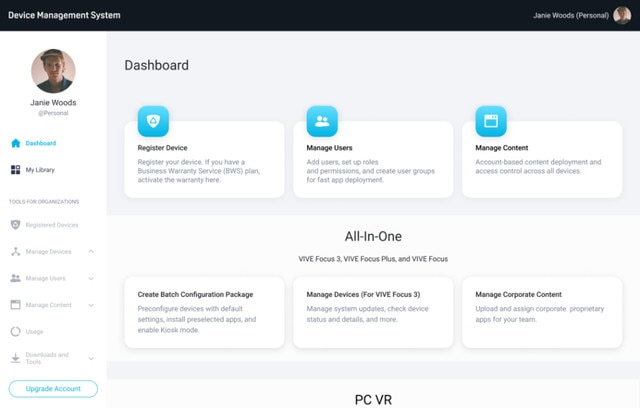Screen dimensions: 640x408
Task: Click the Registered Devices shield icon
Action: [x=16, y=225]
